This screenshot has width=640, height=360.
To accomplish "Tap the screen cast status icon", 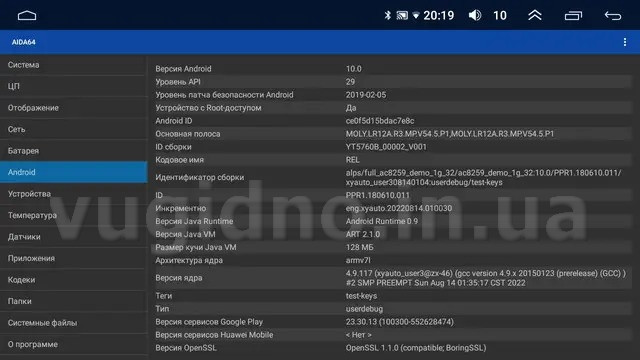I will point(402,16).
